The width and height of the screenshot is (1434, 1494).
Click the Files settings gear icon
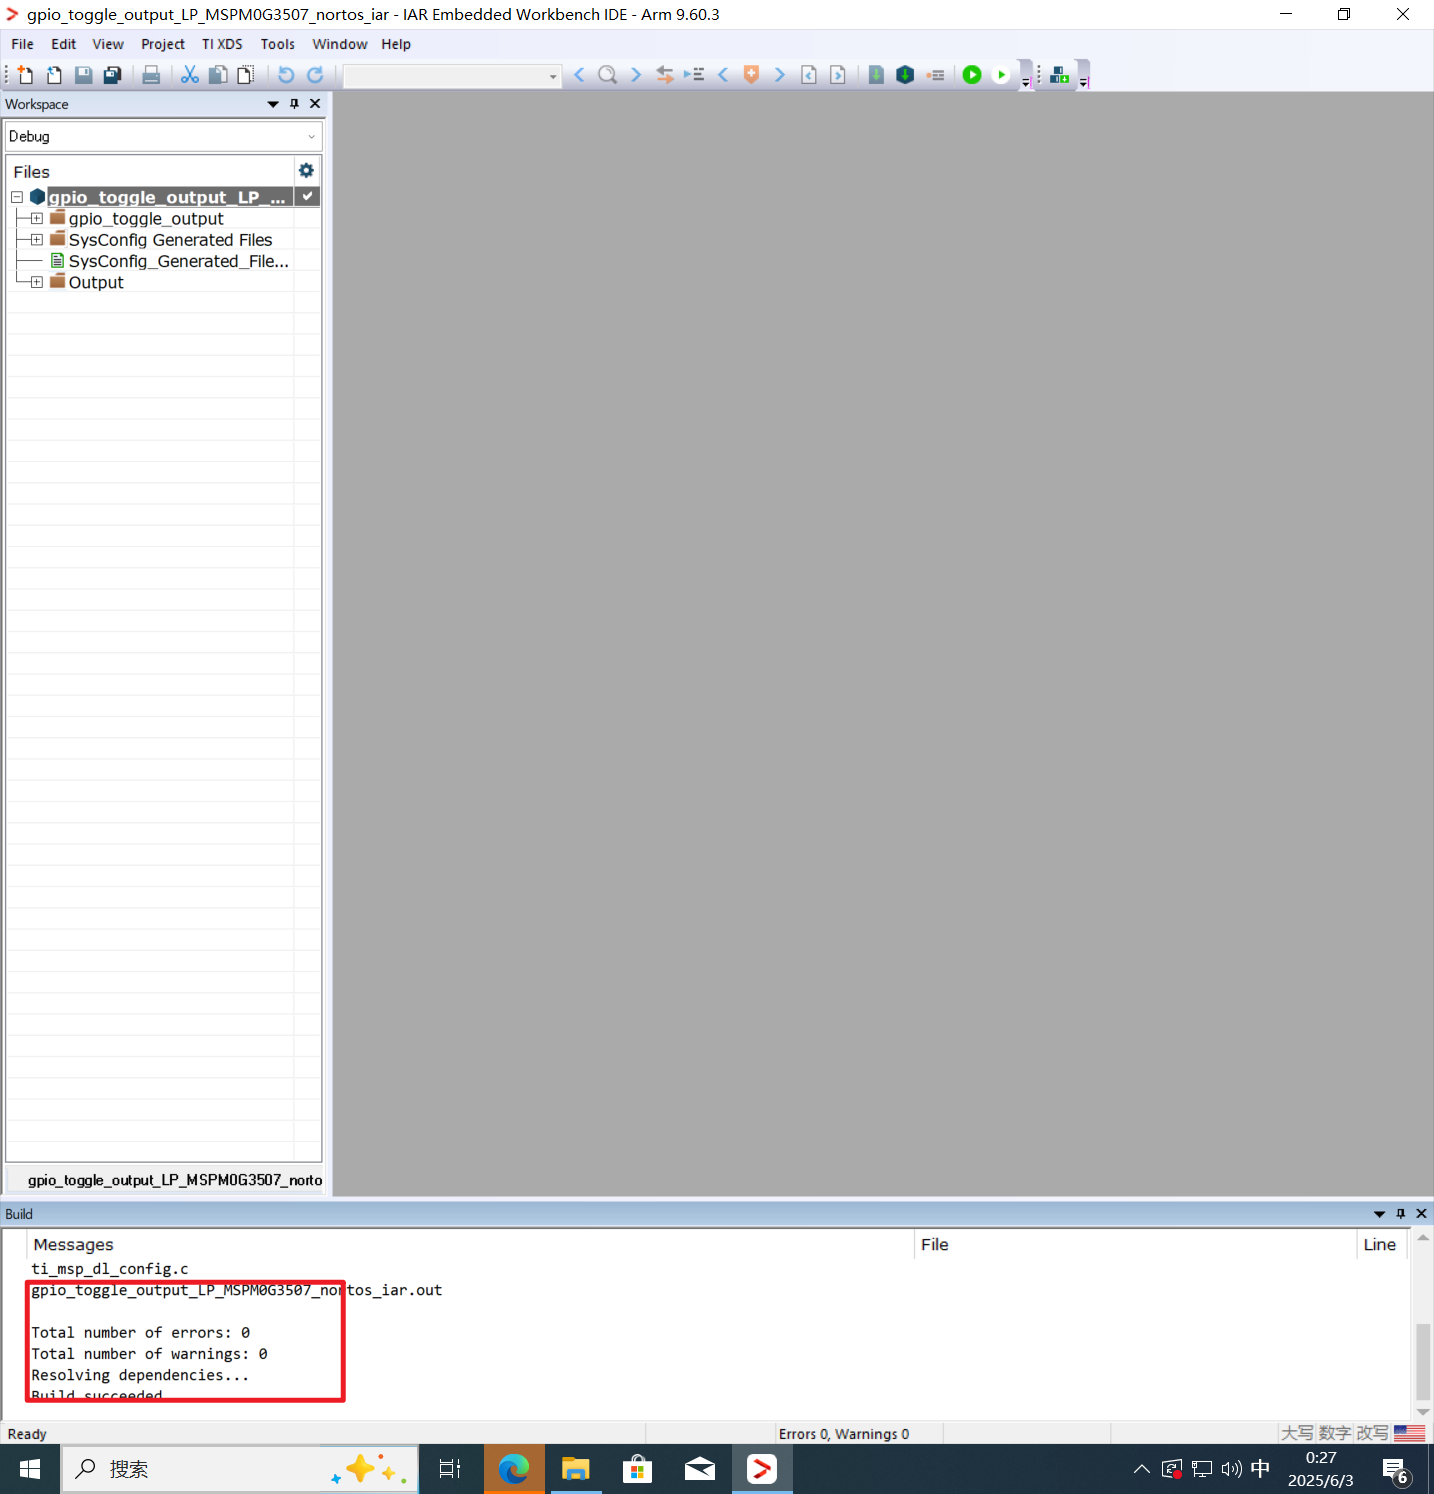306,171
